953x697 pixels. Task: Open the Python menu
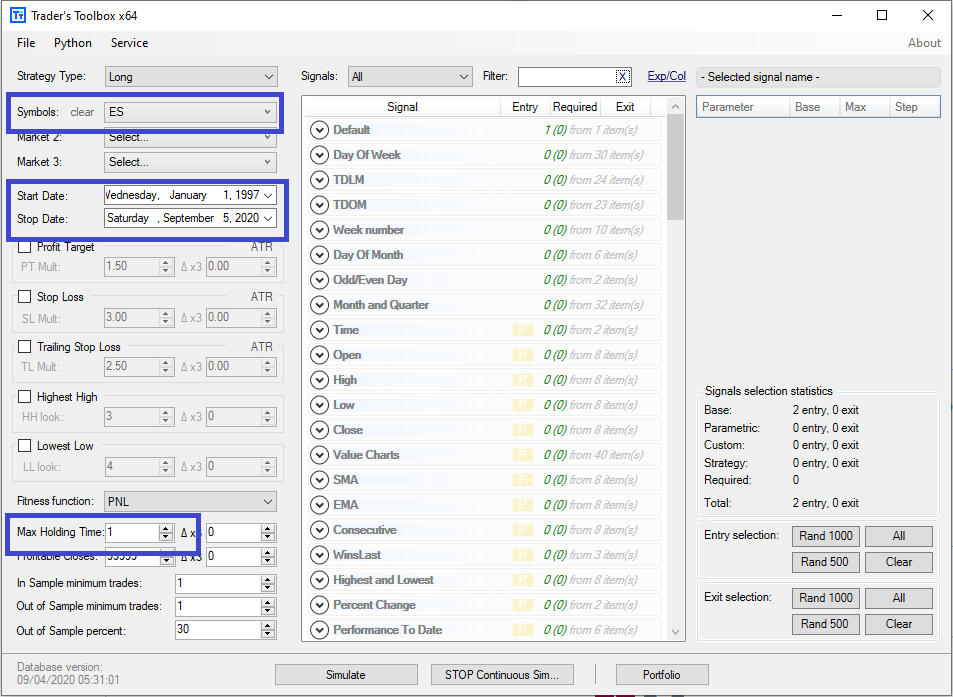point(72,43)
